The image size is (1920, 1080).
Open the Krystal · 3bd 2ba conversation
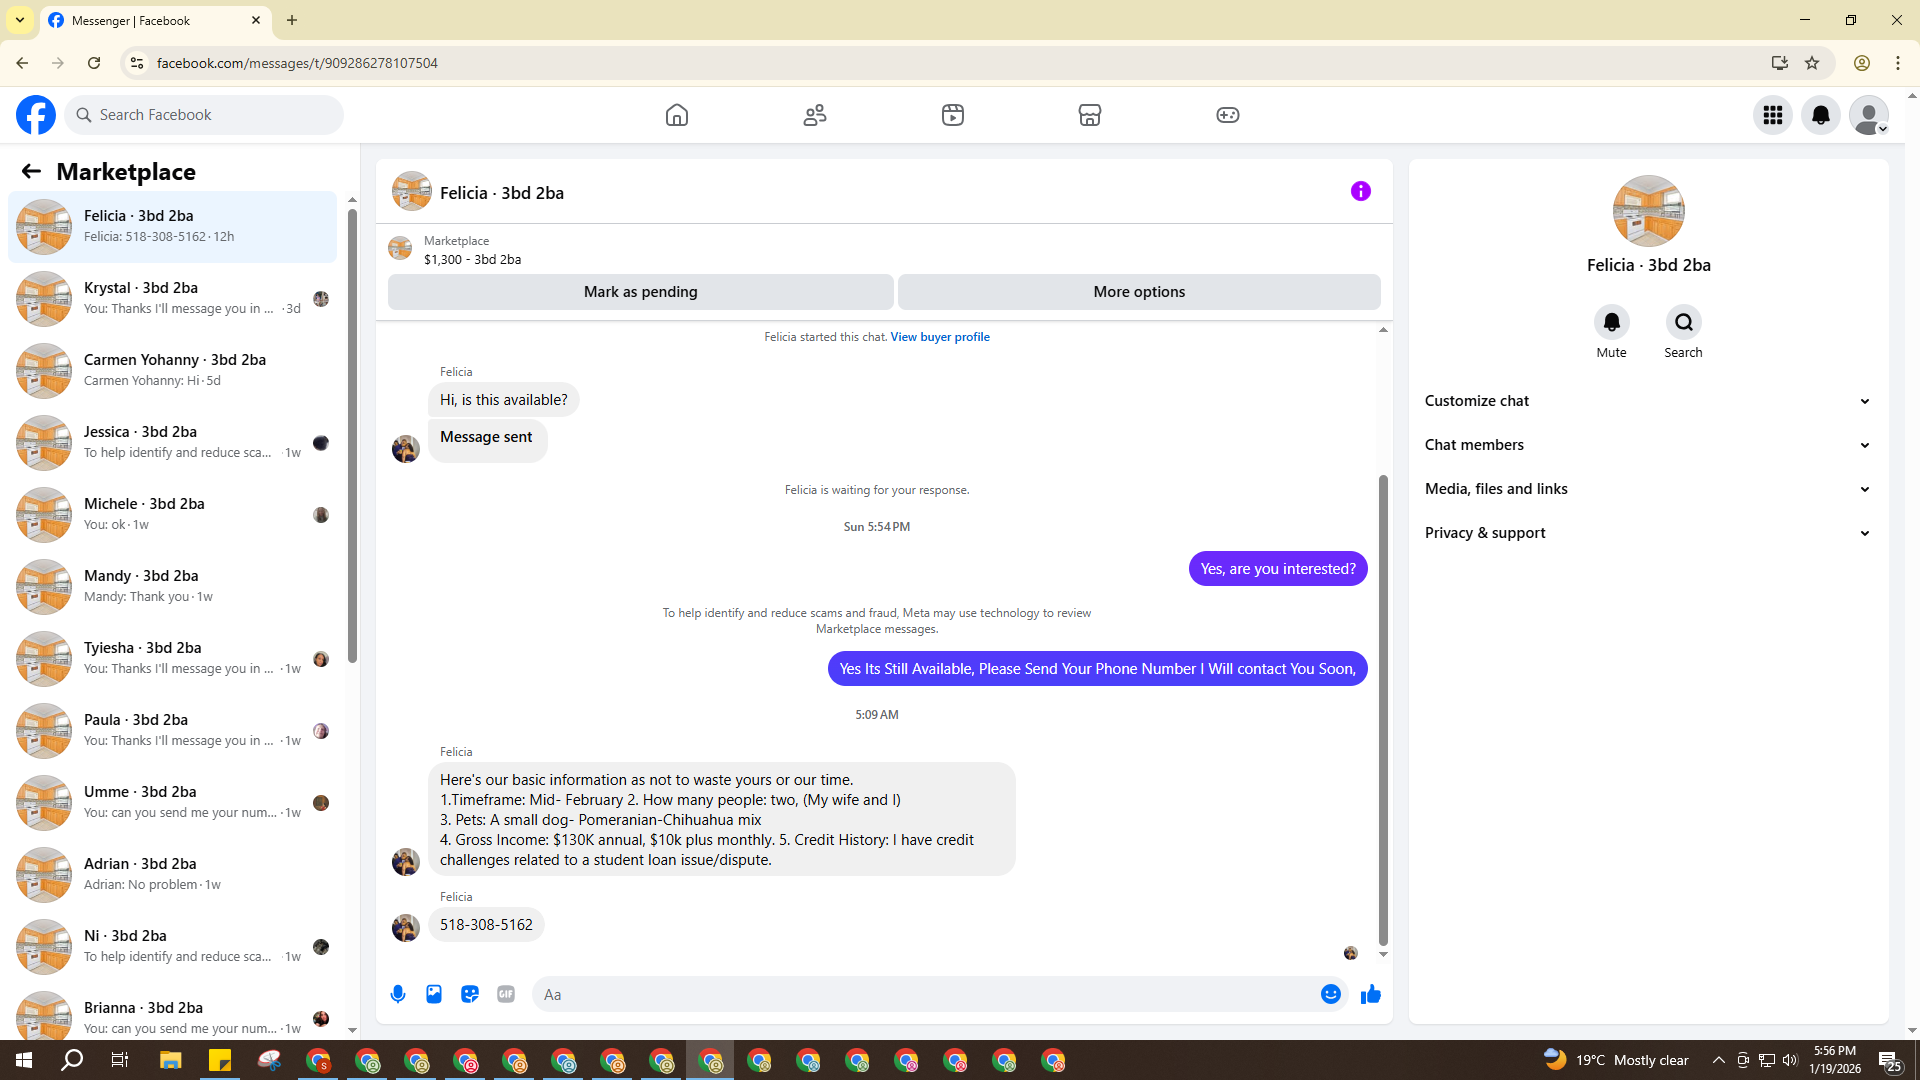tap(172, 298)
